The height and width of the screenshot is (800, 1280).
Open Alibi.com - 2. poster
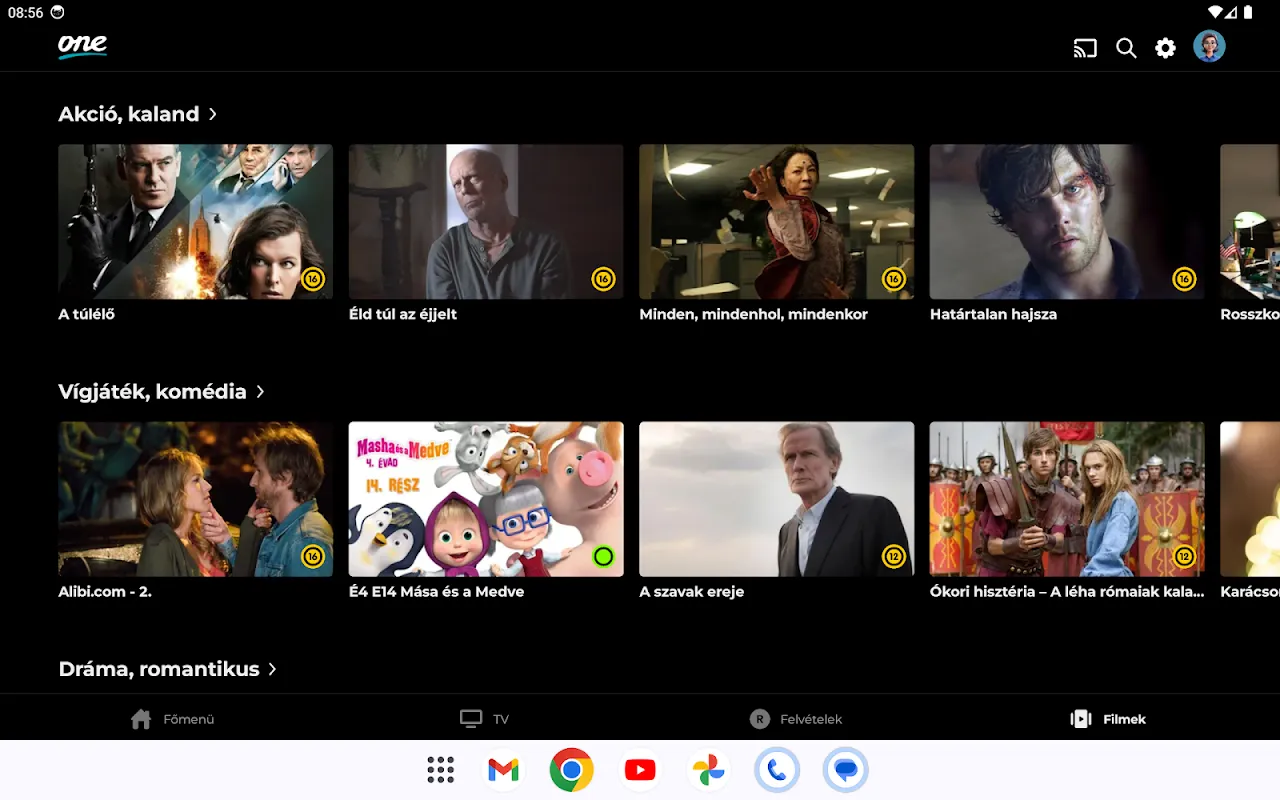pos(195,499)
